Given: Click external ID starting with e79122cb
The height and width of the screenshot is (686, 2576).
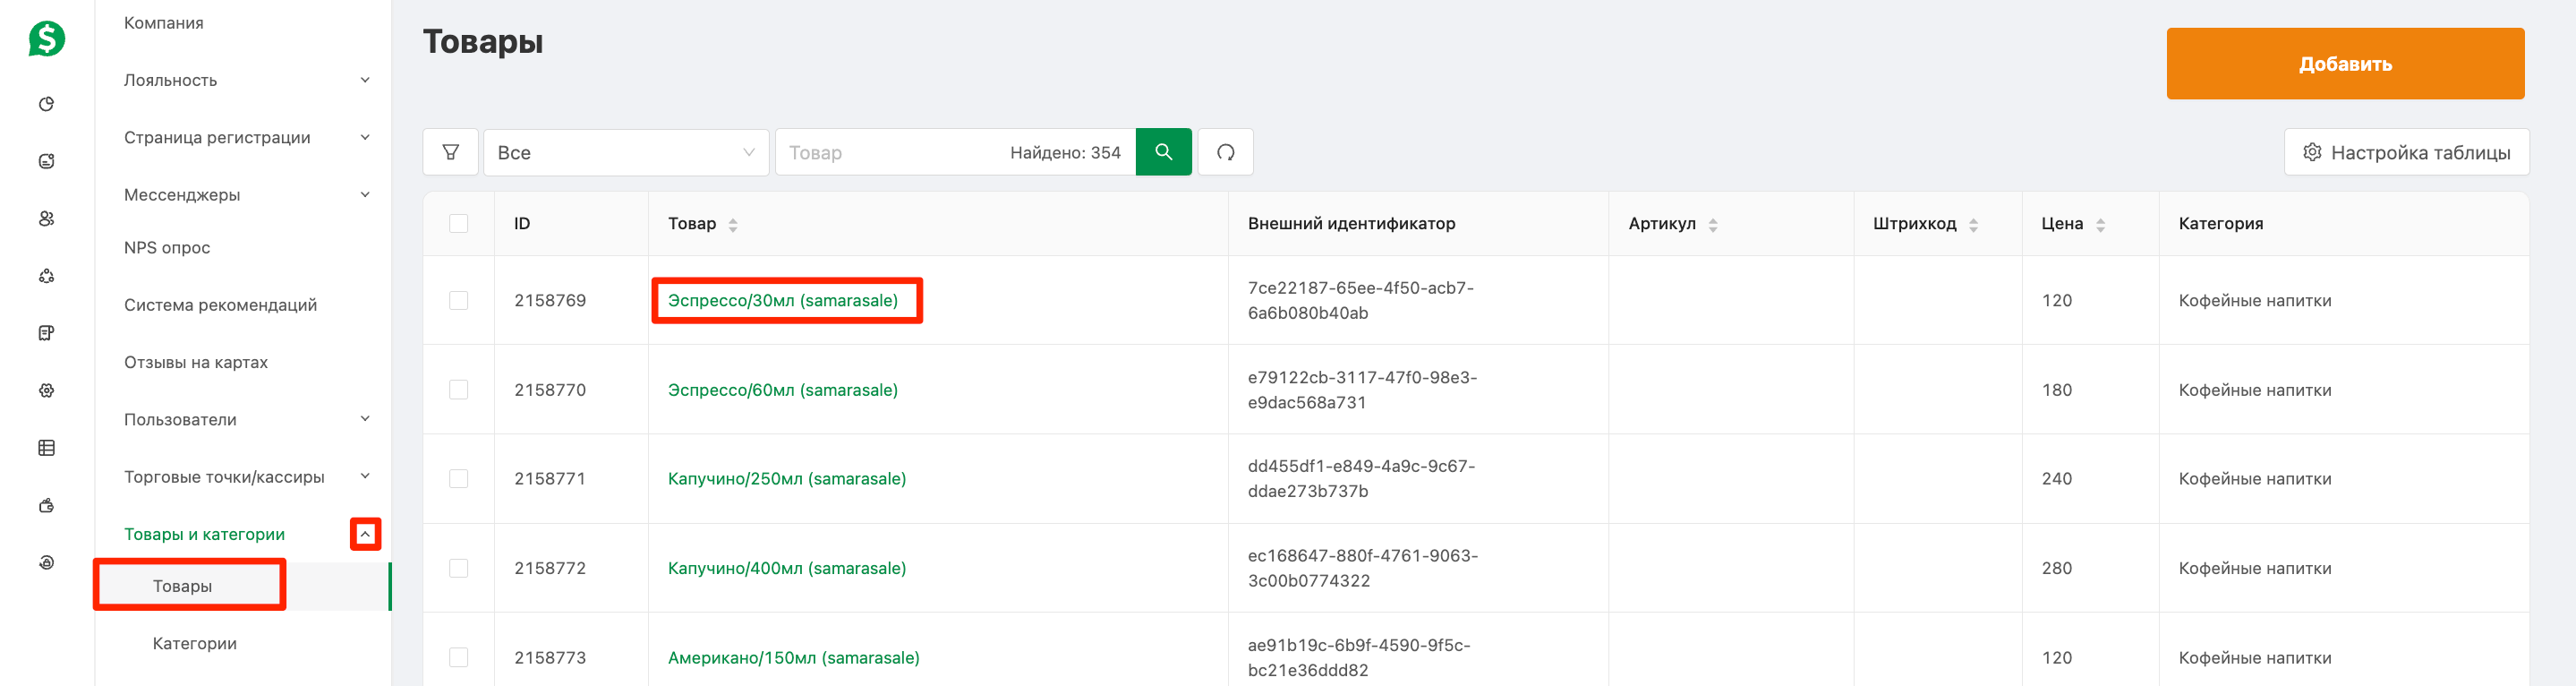Looking at the screenshot, I should (1362, 390).
